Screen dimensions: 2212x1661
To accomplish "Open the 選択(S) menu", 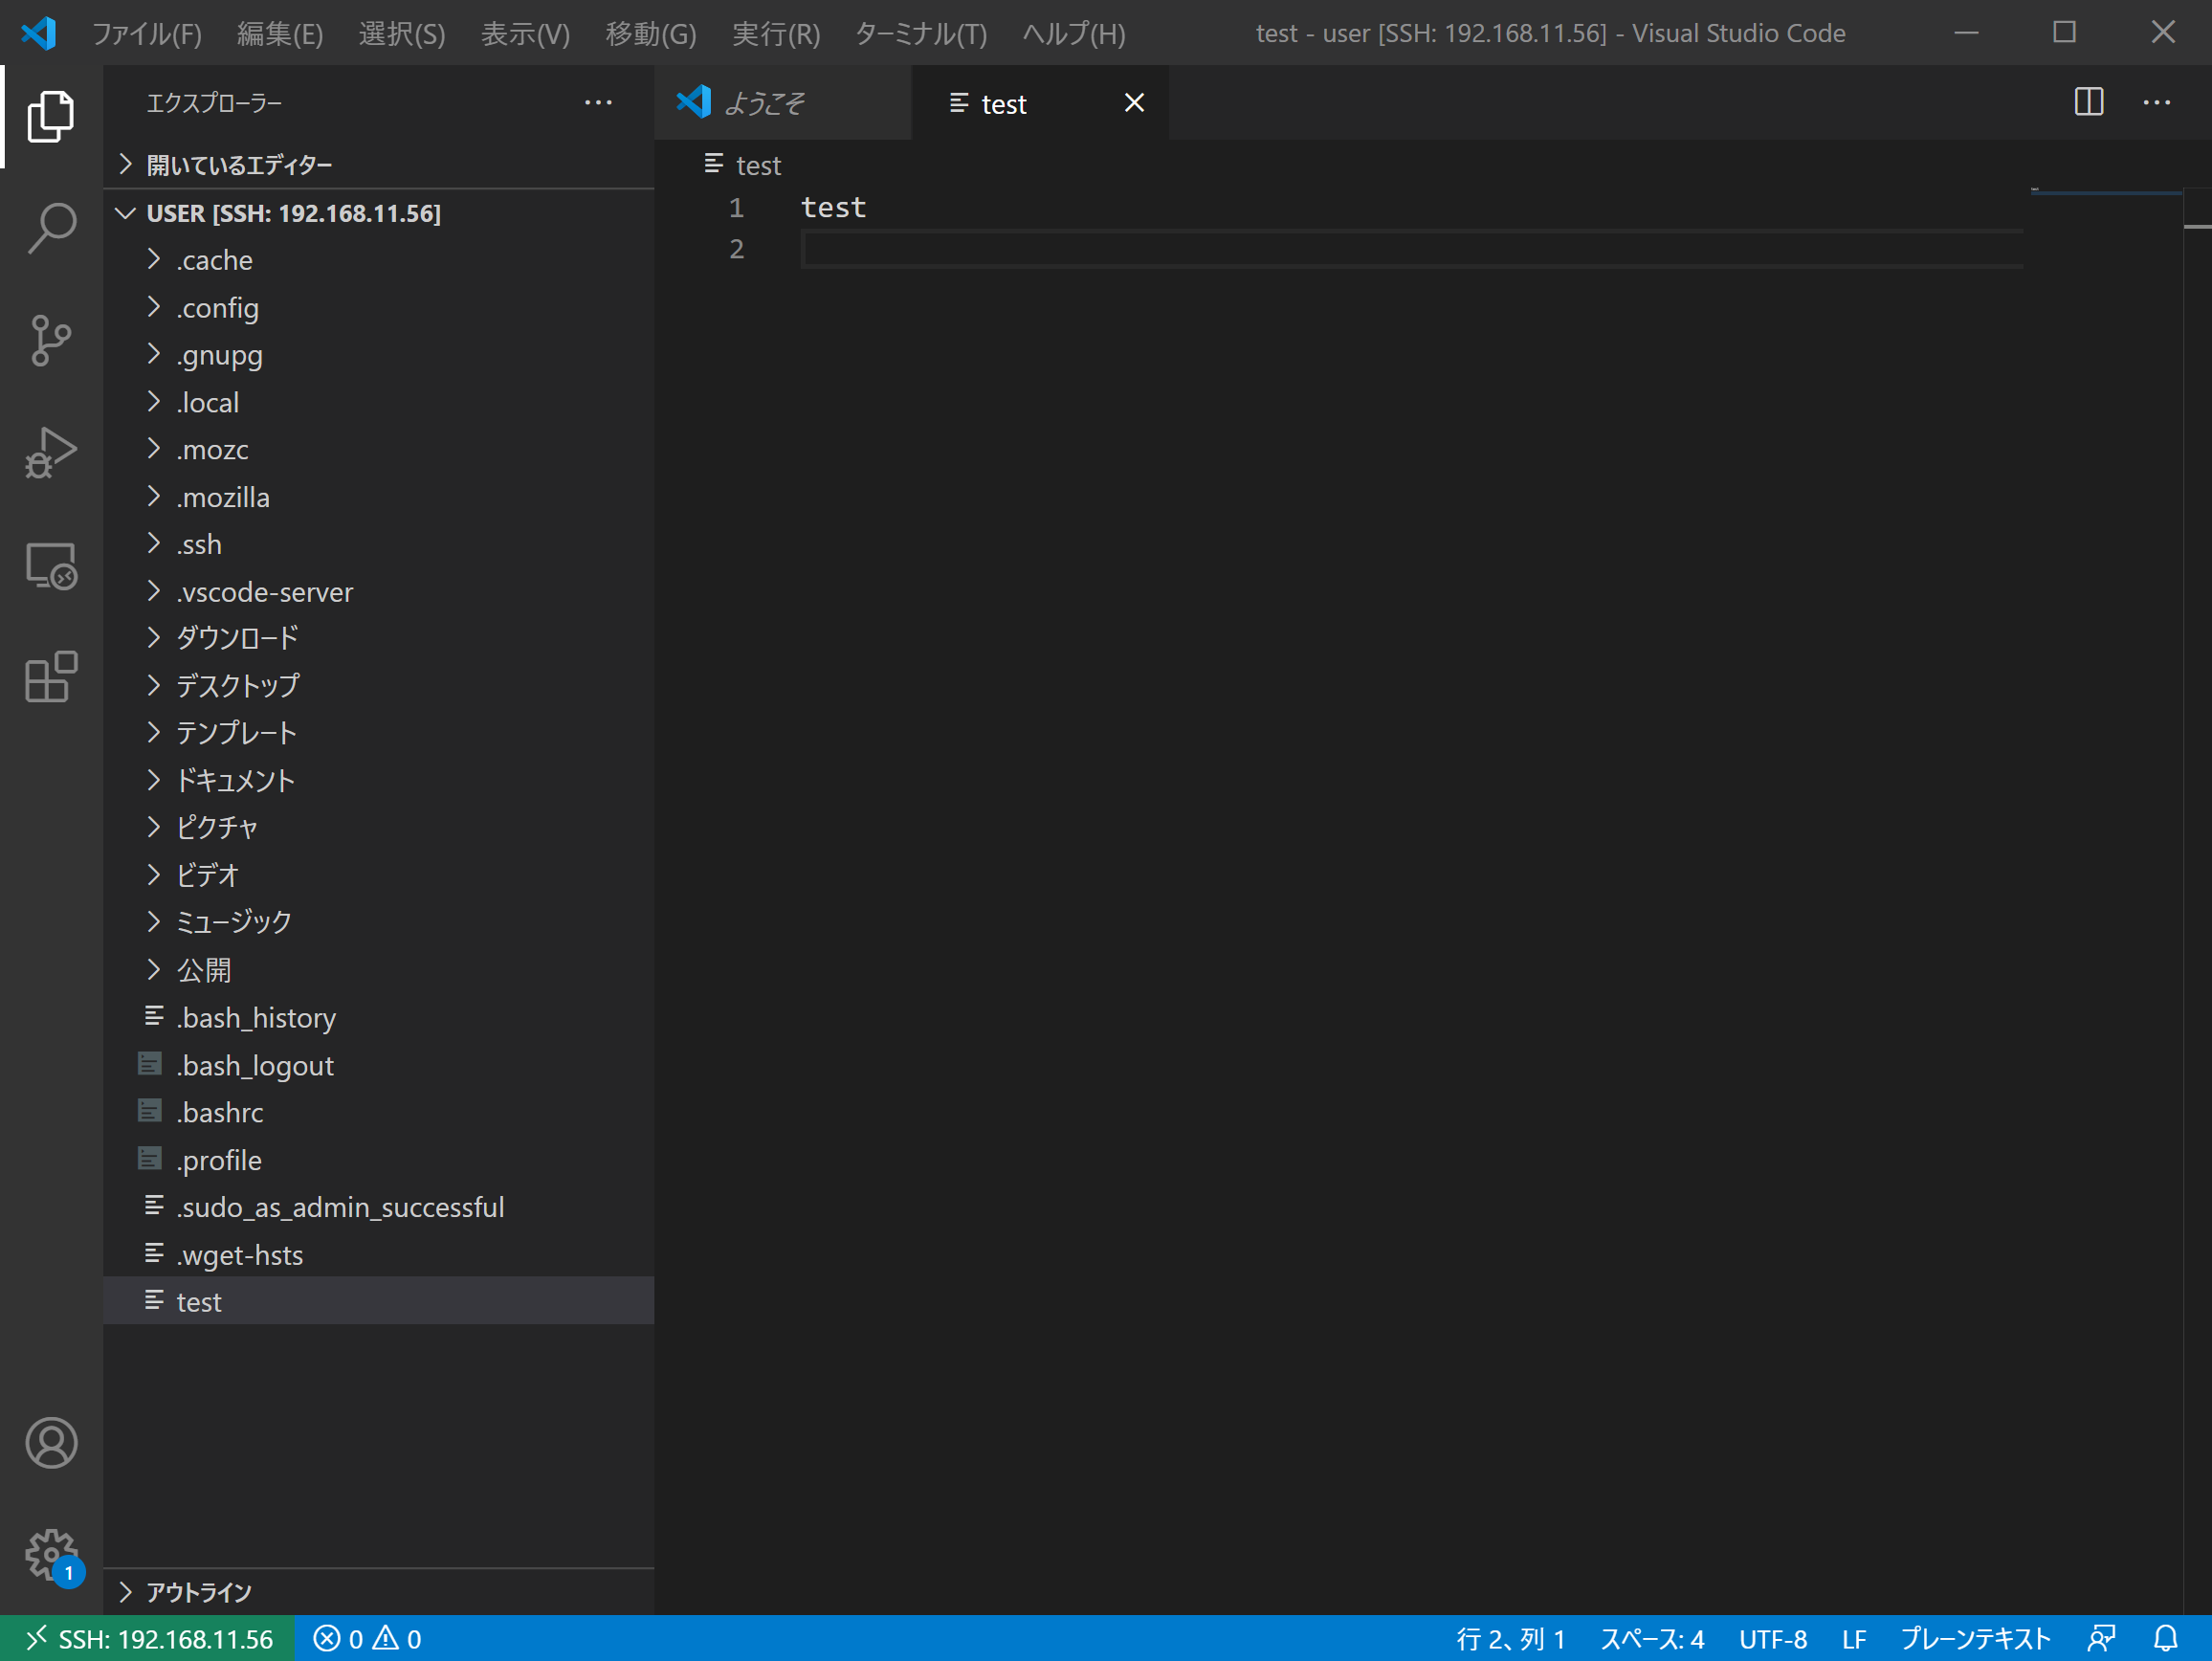I will (x=402, y=34).
